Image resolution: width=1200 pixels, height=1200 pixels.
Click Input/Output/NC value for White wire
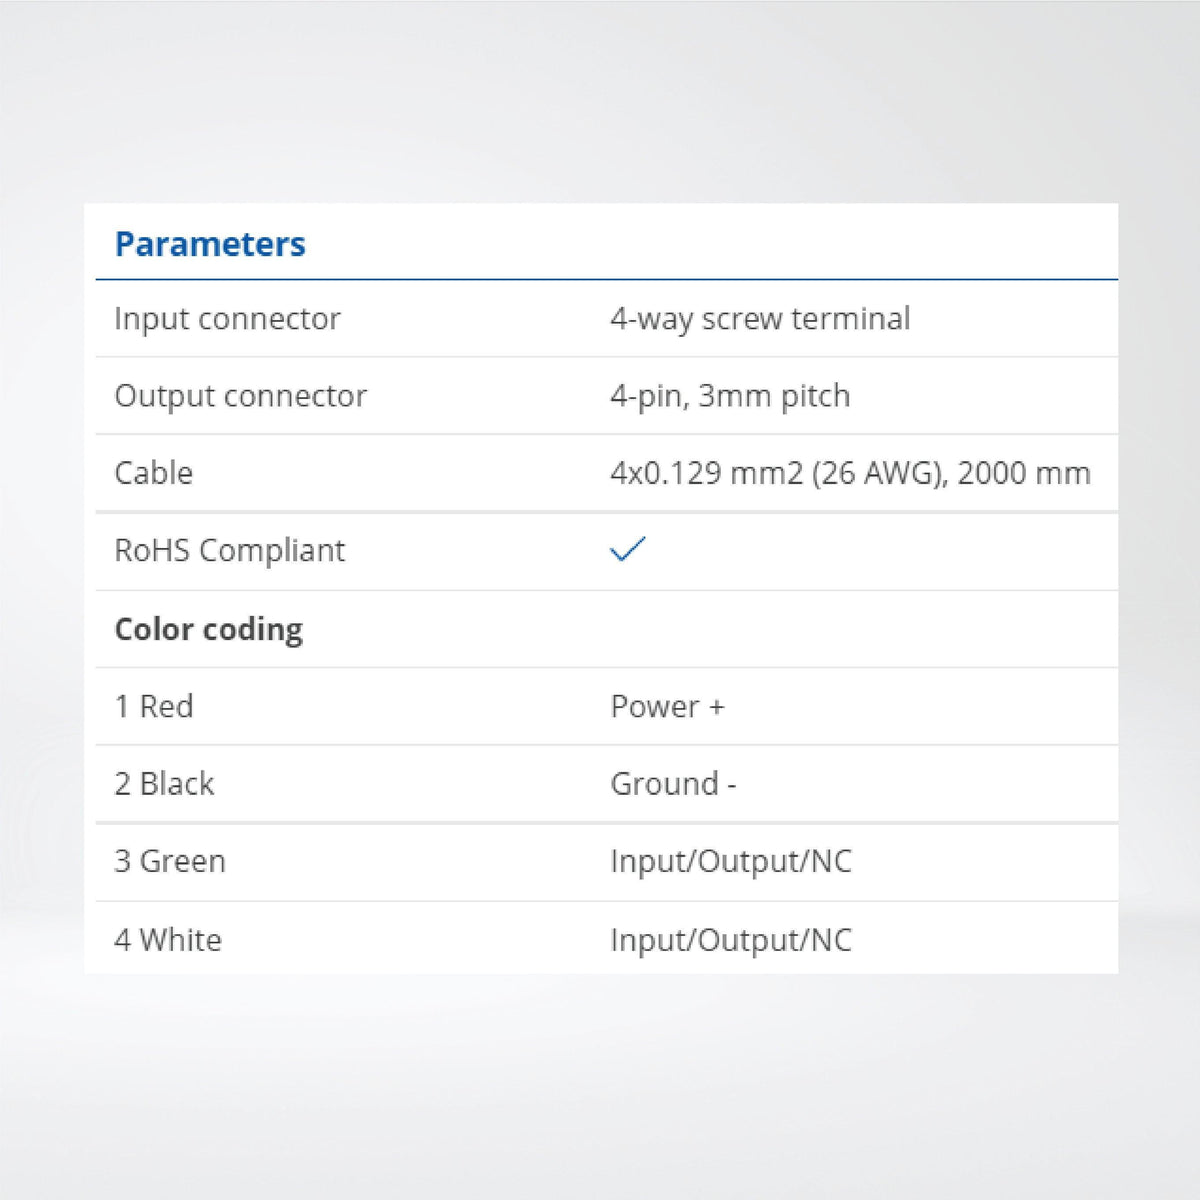(x=731, y=939)
